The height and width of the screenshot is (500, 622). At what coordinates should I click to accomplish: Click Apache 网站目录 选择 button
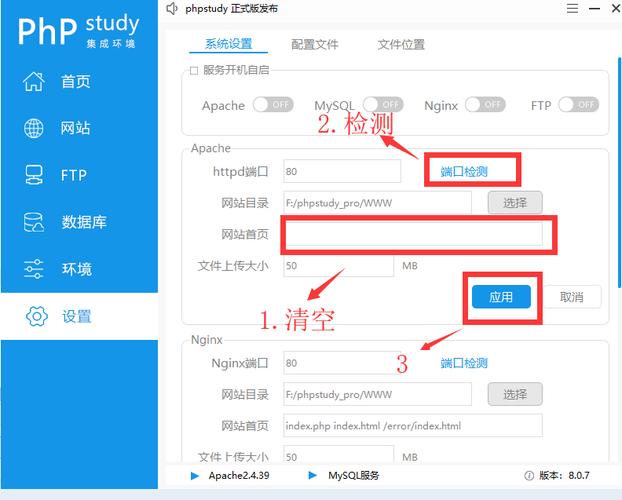pyautogui.click(x=515, y=203)
